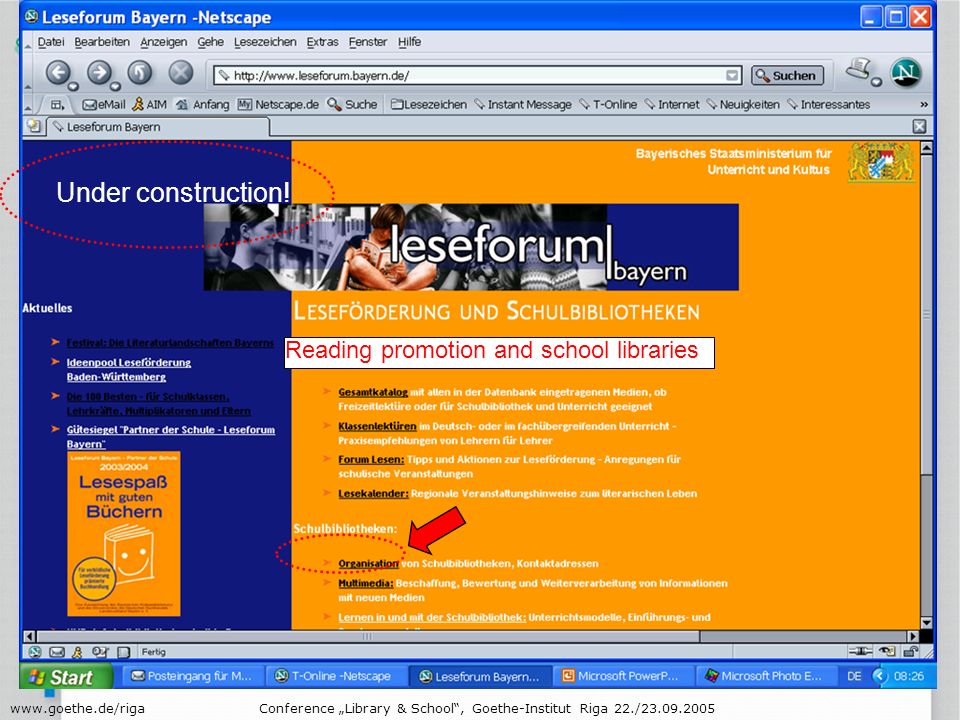The image size is (960, 720).
Task: Click the Navigator icon in status bar
Action: [35, 652]
